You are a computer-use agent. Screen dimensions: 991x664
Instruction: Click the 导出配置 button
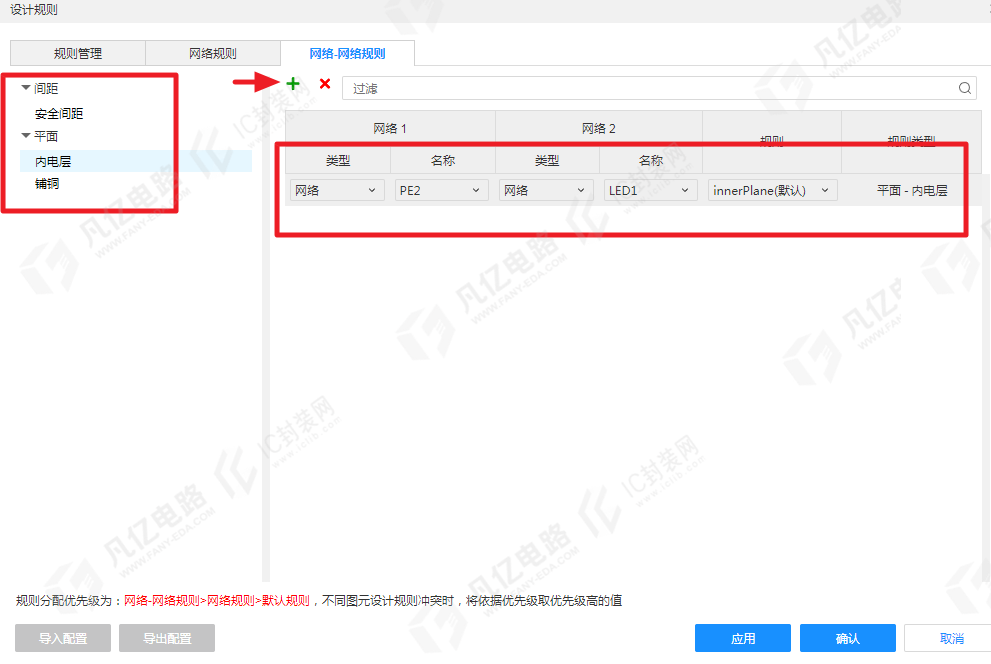point(167,638)
